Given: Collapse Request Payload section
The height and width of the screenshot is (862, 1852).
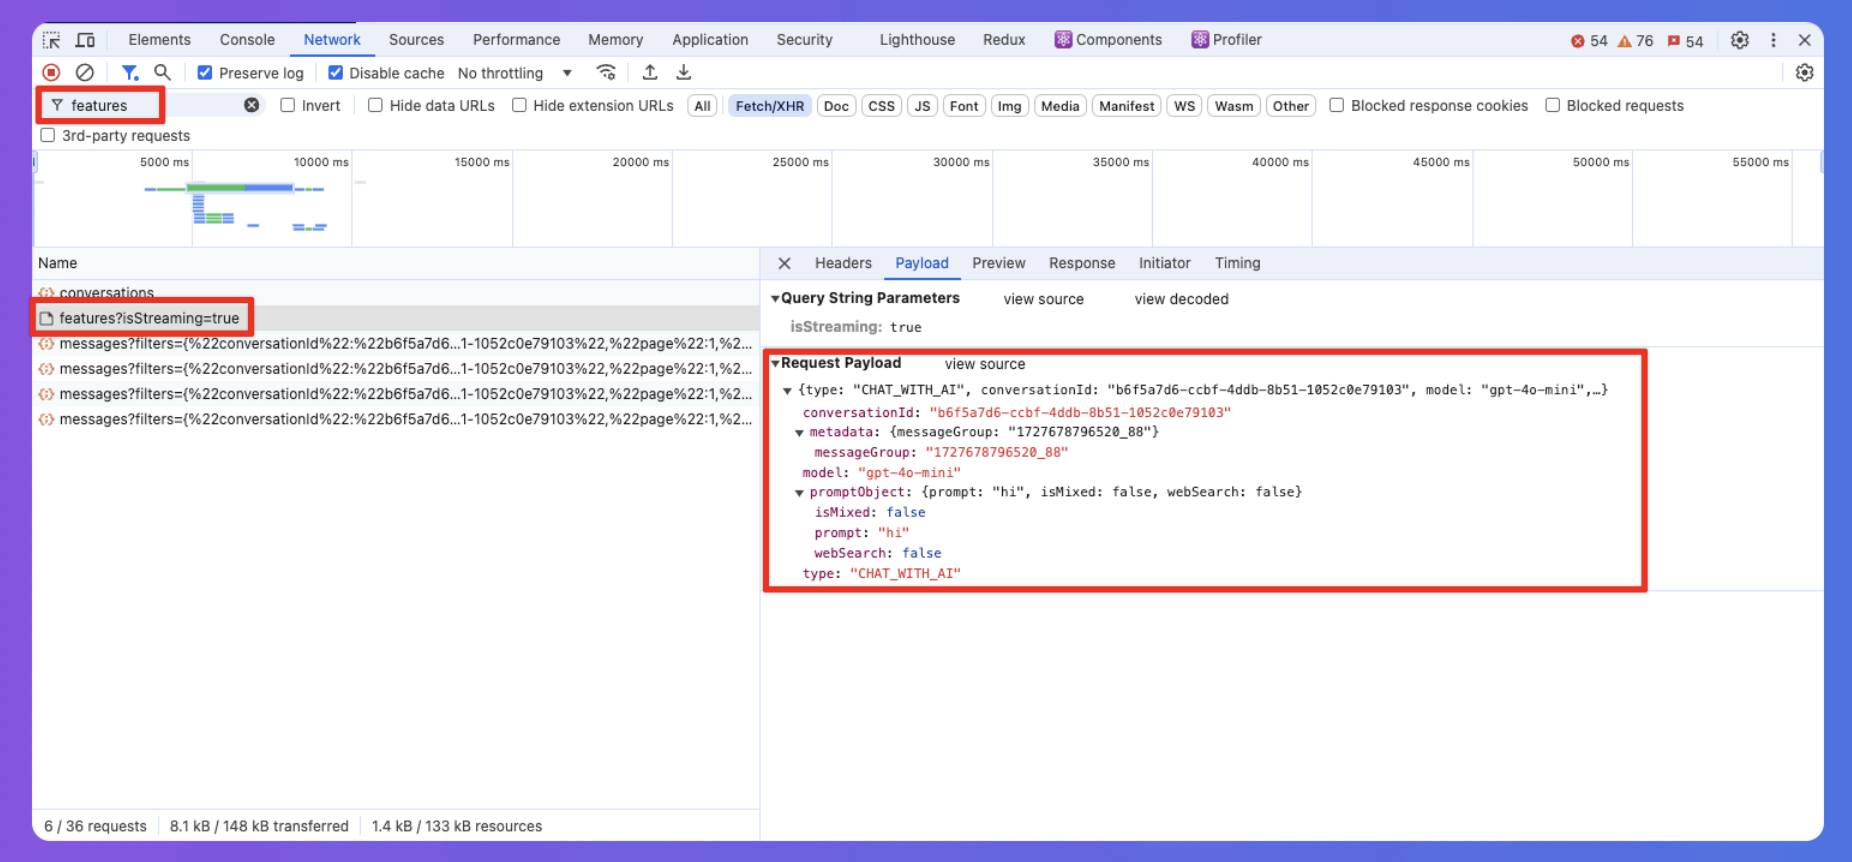Looking at the screenshot, I should click(775, 363).
